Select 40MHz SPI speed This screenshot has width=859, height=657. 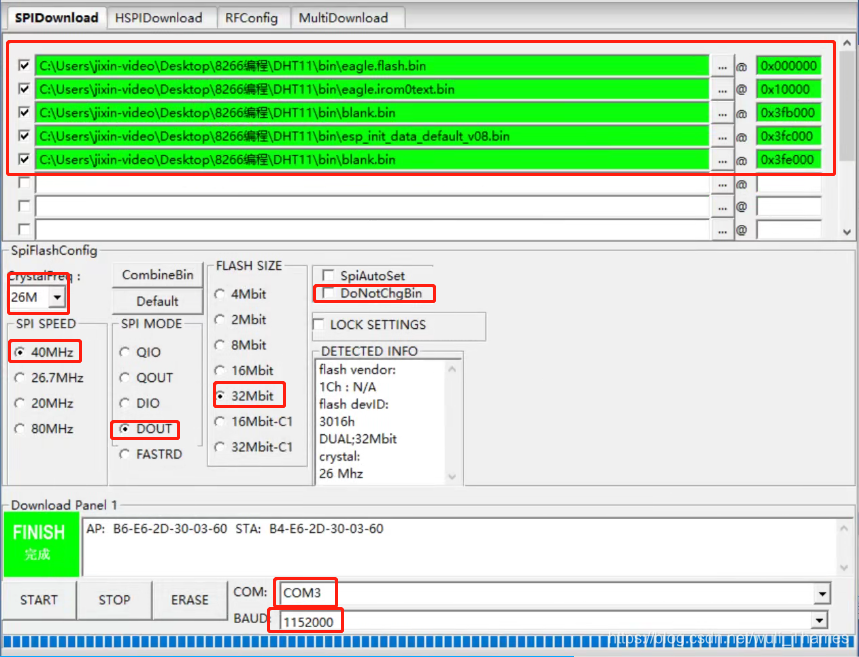click(45, 352)
